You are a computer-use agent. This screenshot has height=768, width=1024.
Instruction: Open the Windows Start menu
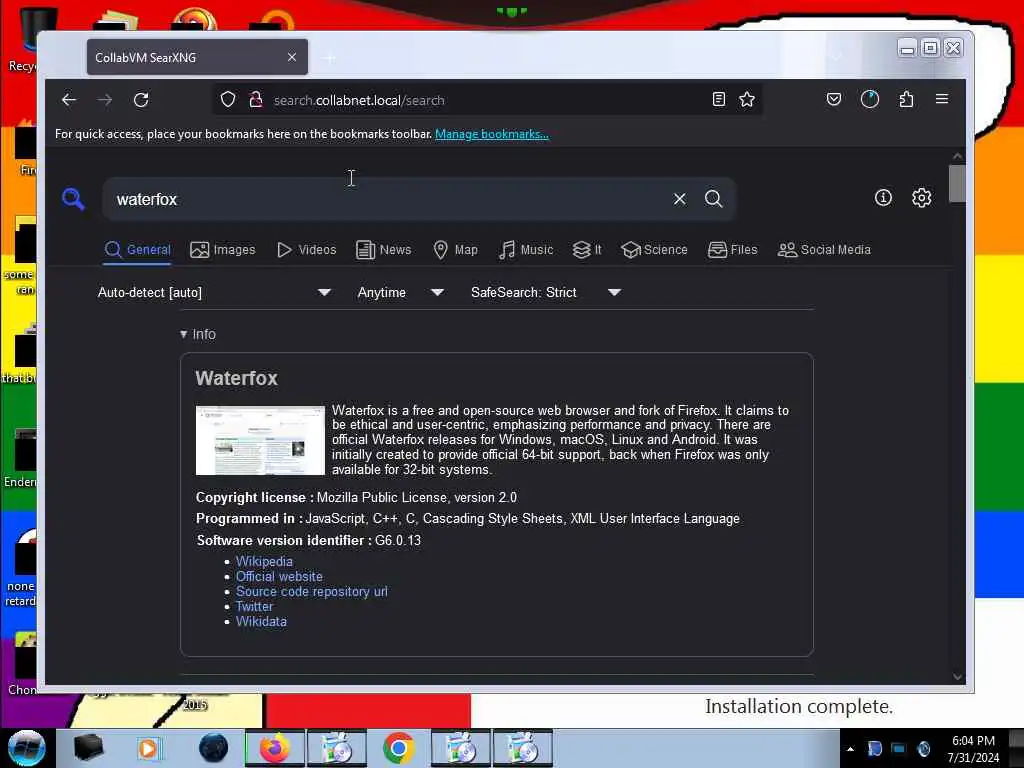26,748
